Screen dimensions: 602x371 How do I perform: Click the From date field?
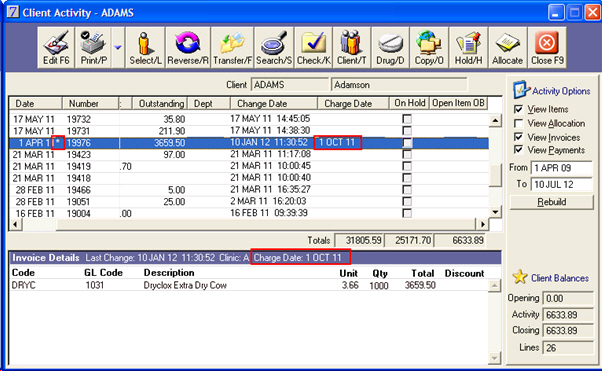(562, 168)
